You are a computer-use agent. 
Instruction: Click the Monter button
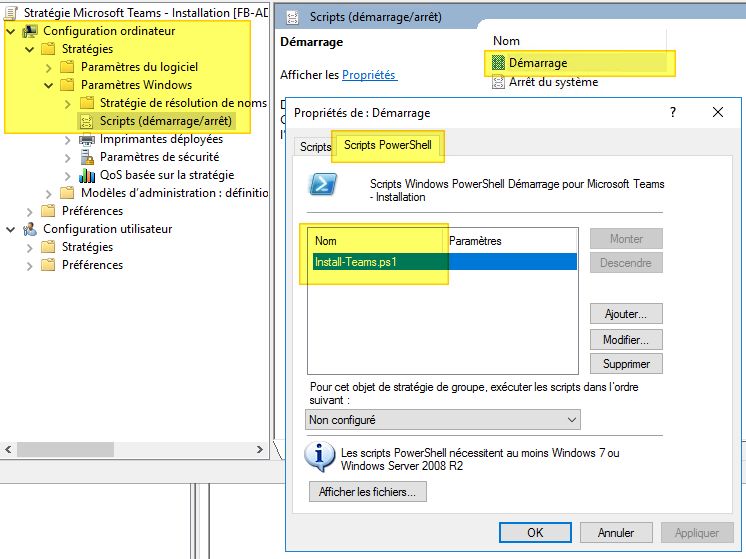[x=626, y=239]
